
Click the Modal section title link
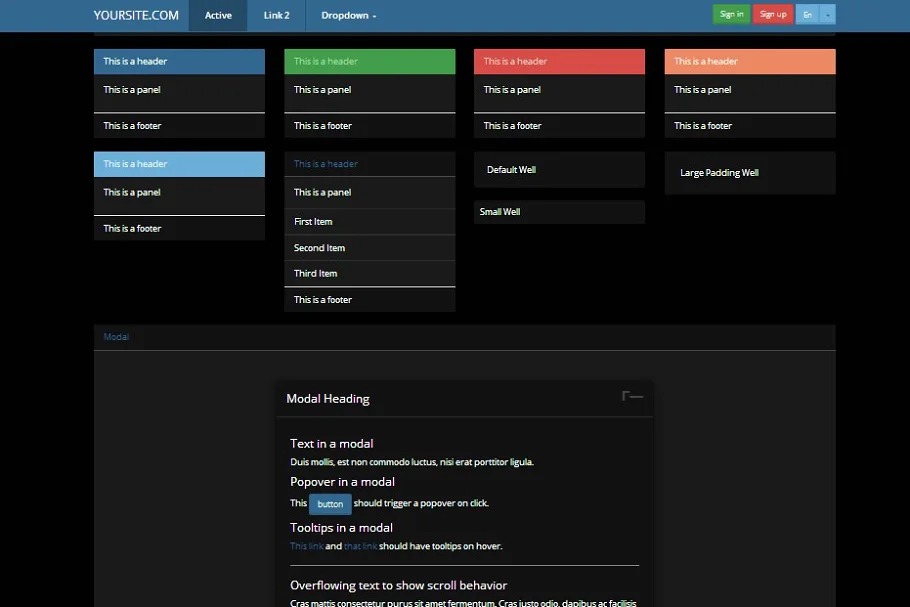[x=116, y=337]
